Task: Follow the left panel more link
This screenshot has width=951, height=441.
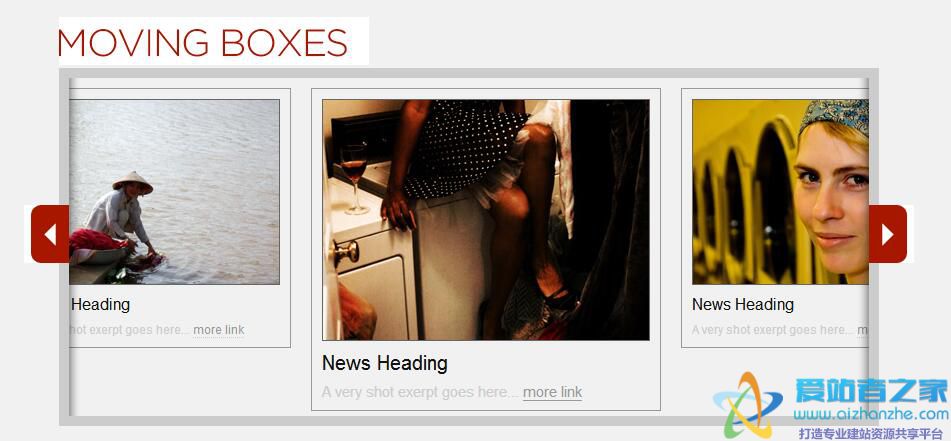Action: [x=219, y=330]
